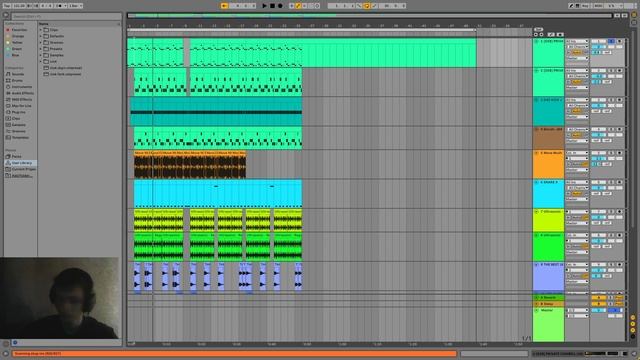Arm track 1 PRISM for recording
Image resolution: width=640 pixels, height=360 pixels.
click(x=620, y=41)
